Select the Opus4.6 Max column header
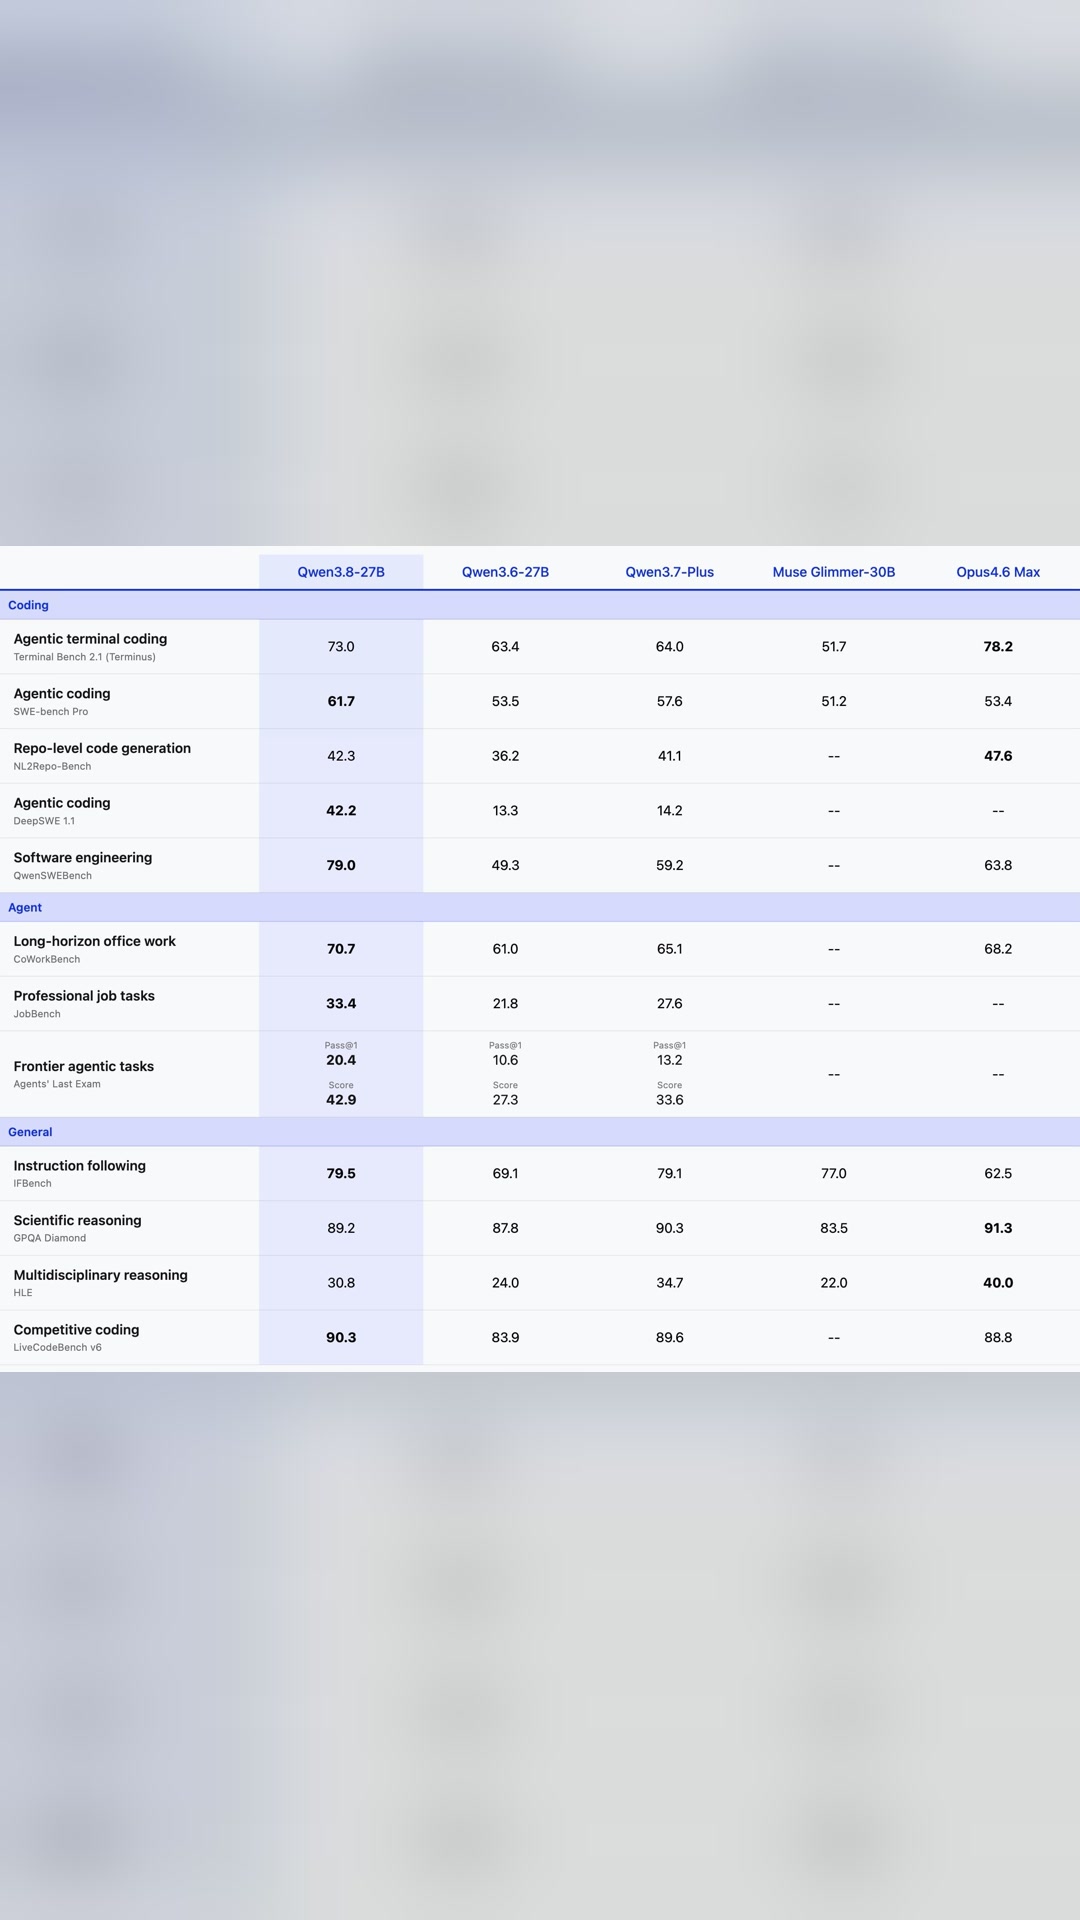 [998, 572]
